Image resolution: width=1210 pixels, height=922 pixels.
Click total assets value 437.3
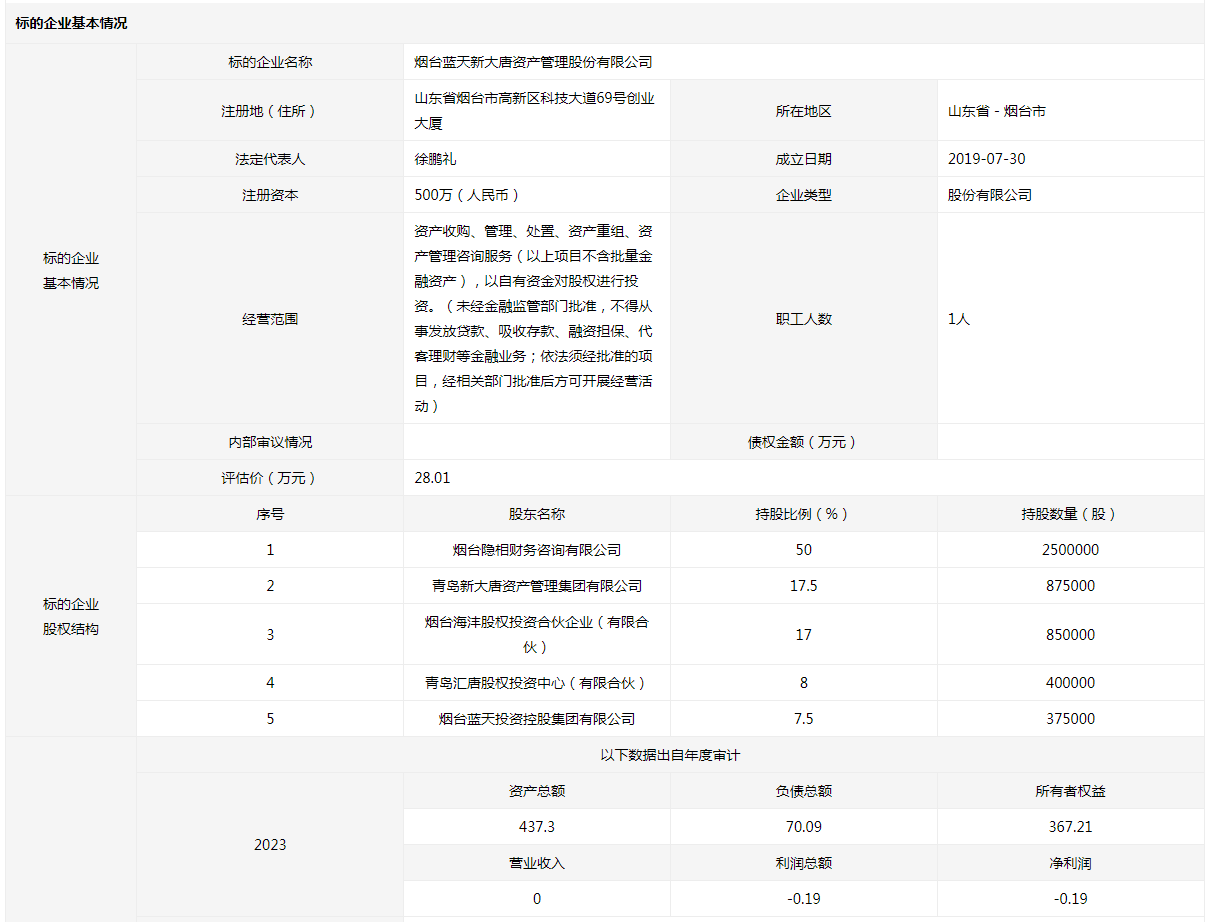[x=536, y=827]
